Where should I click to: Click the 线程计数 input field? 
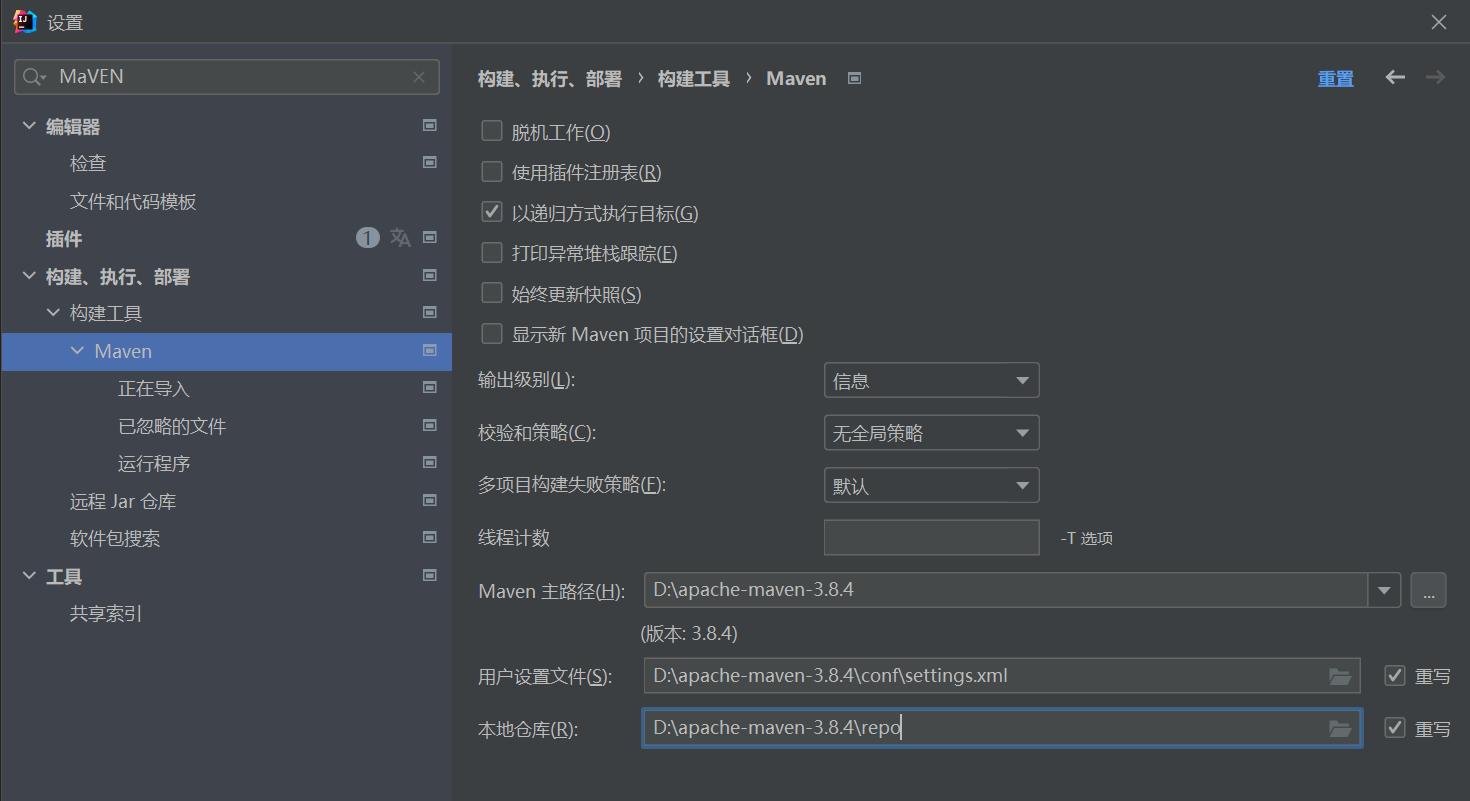pos(931,537)
